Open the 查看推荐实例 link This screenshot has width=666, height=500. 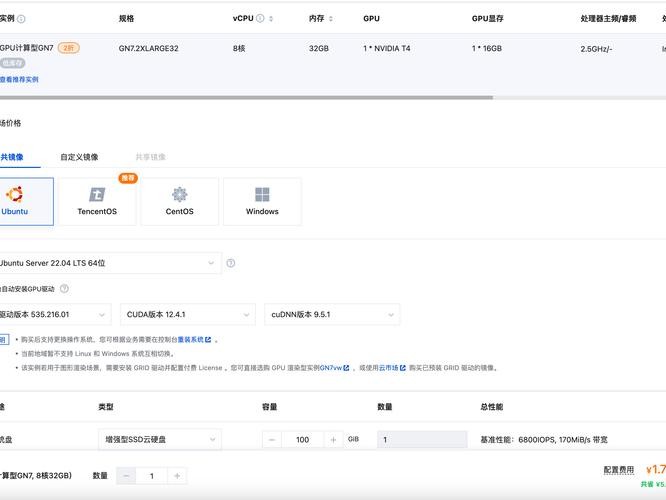[x=19, y=79]
